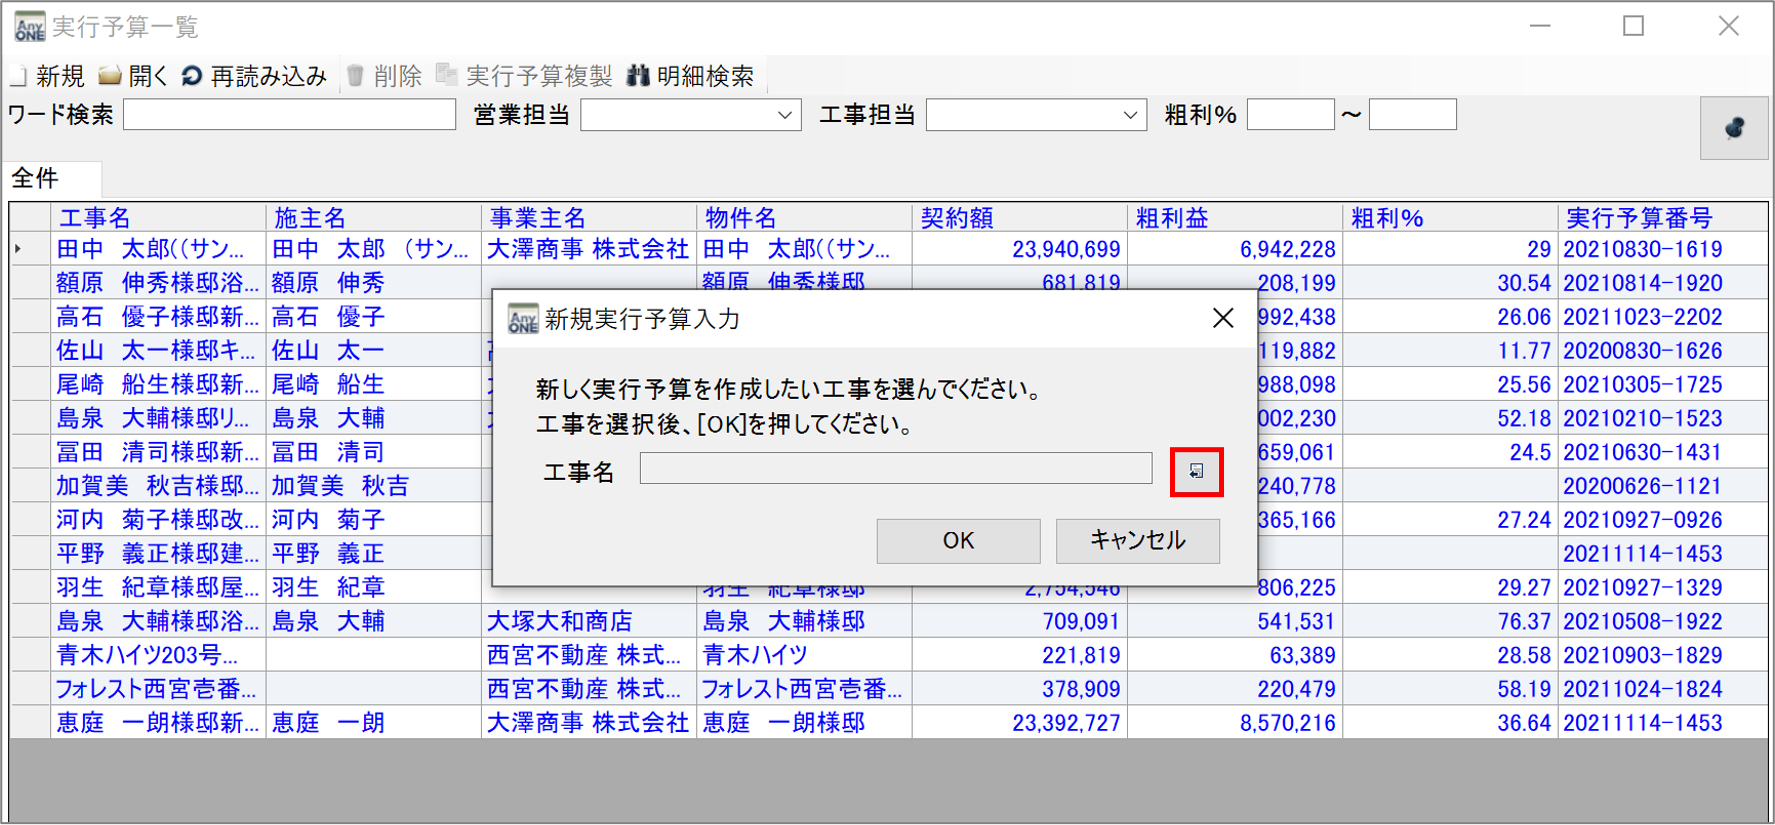Image resolution: width=1775 pixels, height=825 pixels.
Task: Click OK in the new budget dialog
Action: 958,541
